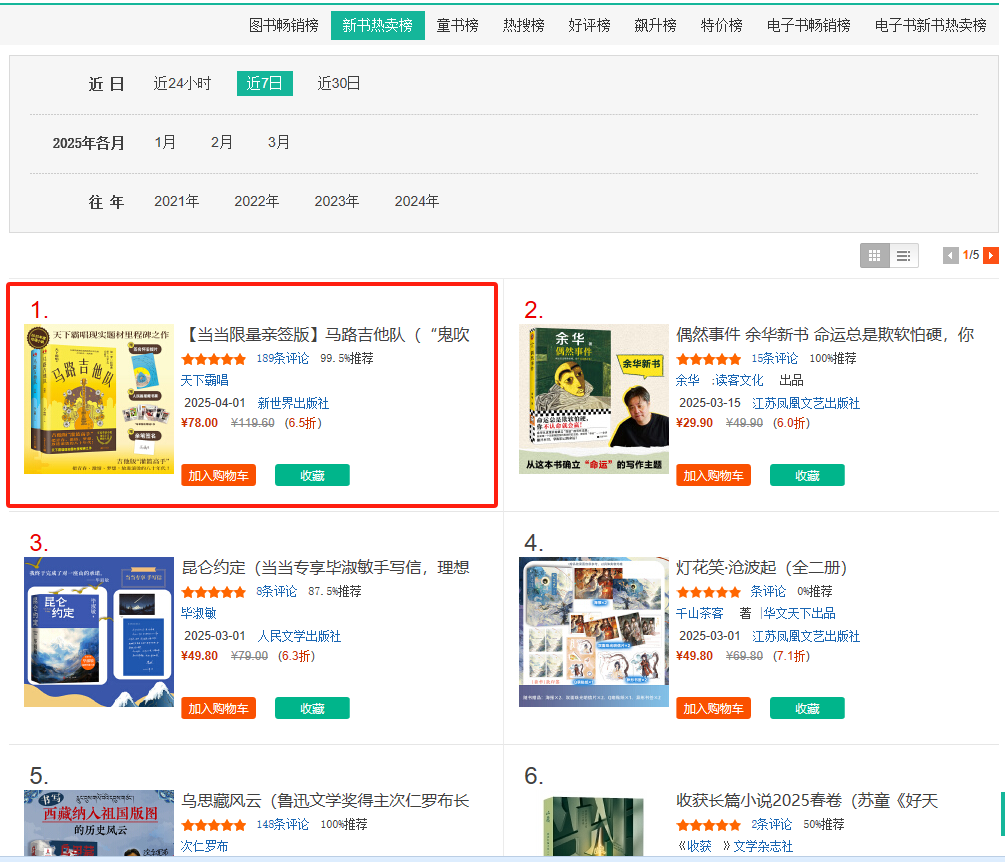Image resolution: width=1005 pixels, height=862 pixels.
Task: Open 童书榜 tab
Action: click(x=457, y=26)
